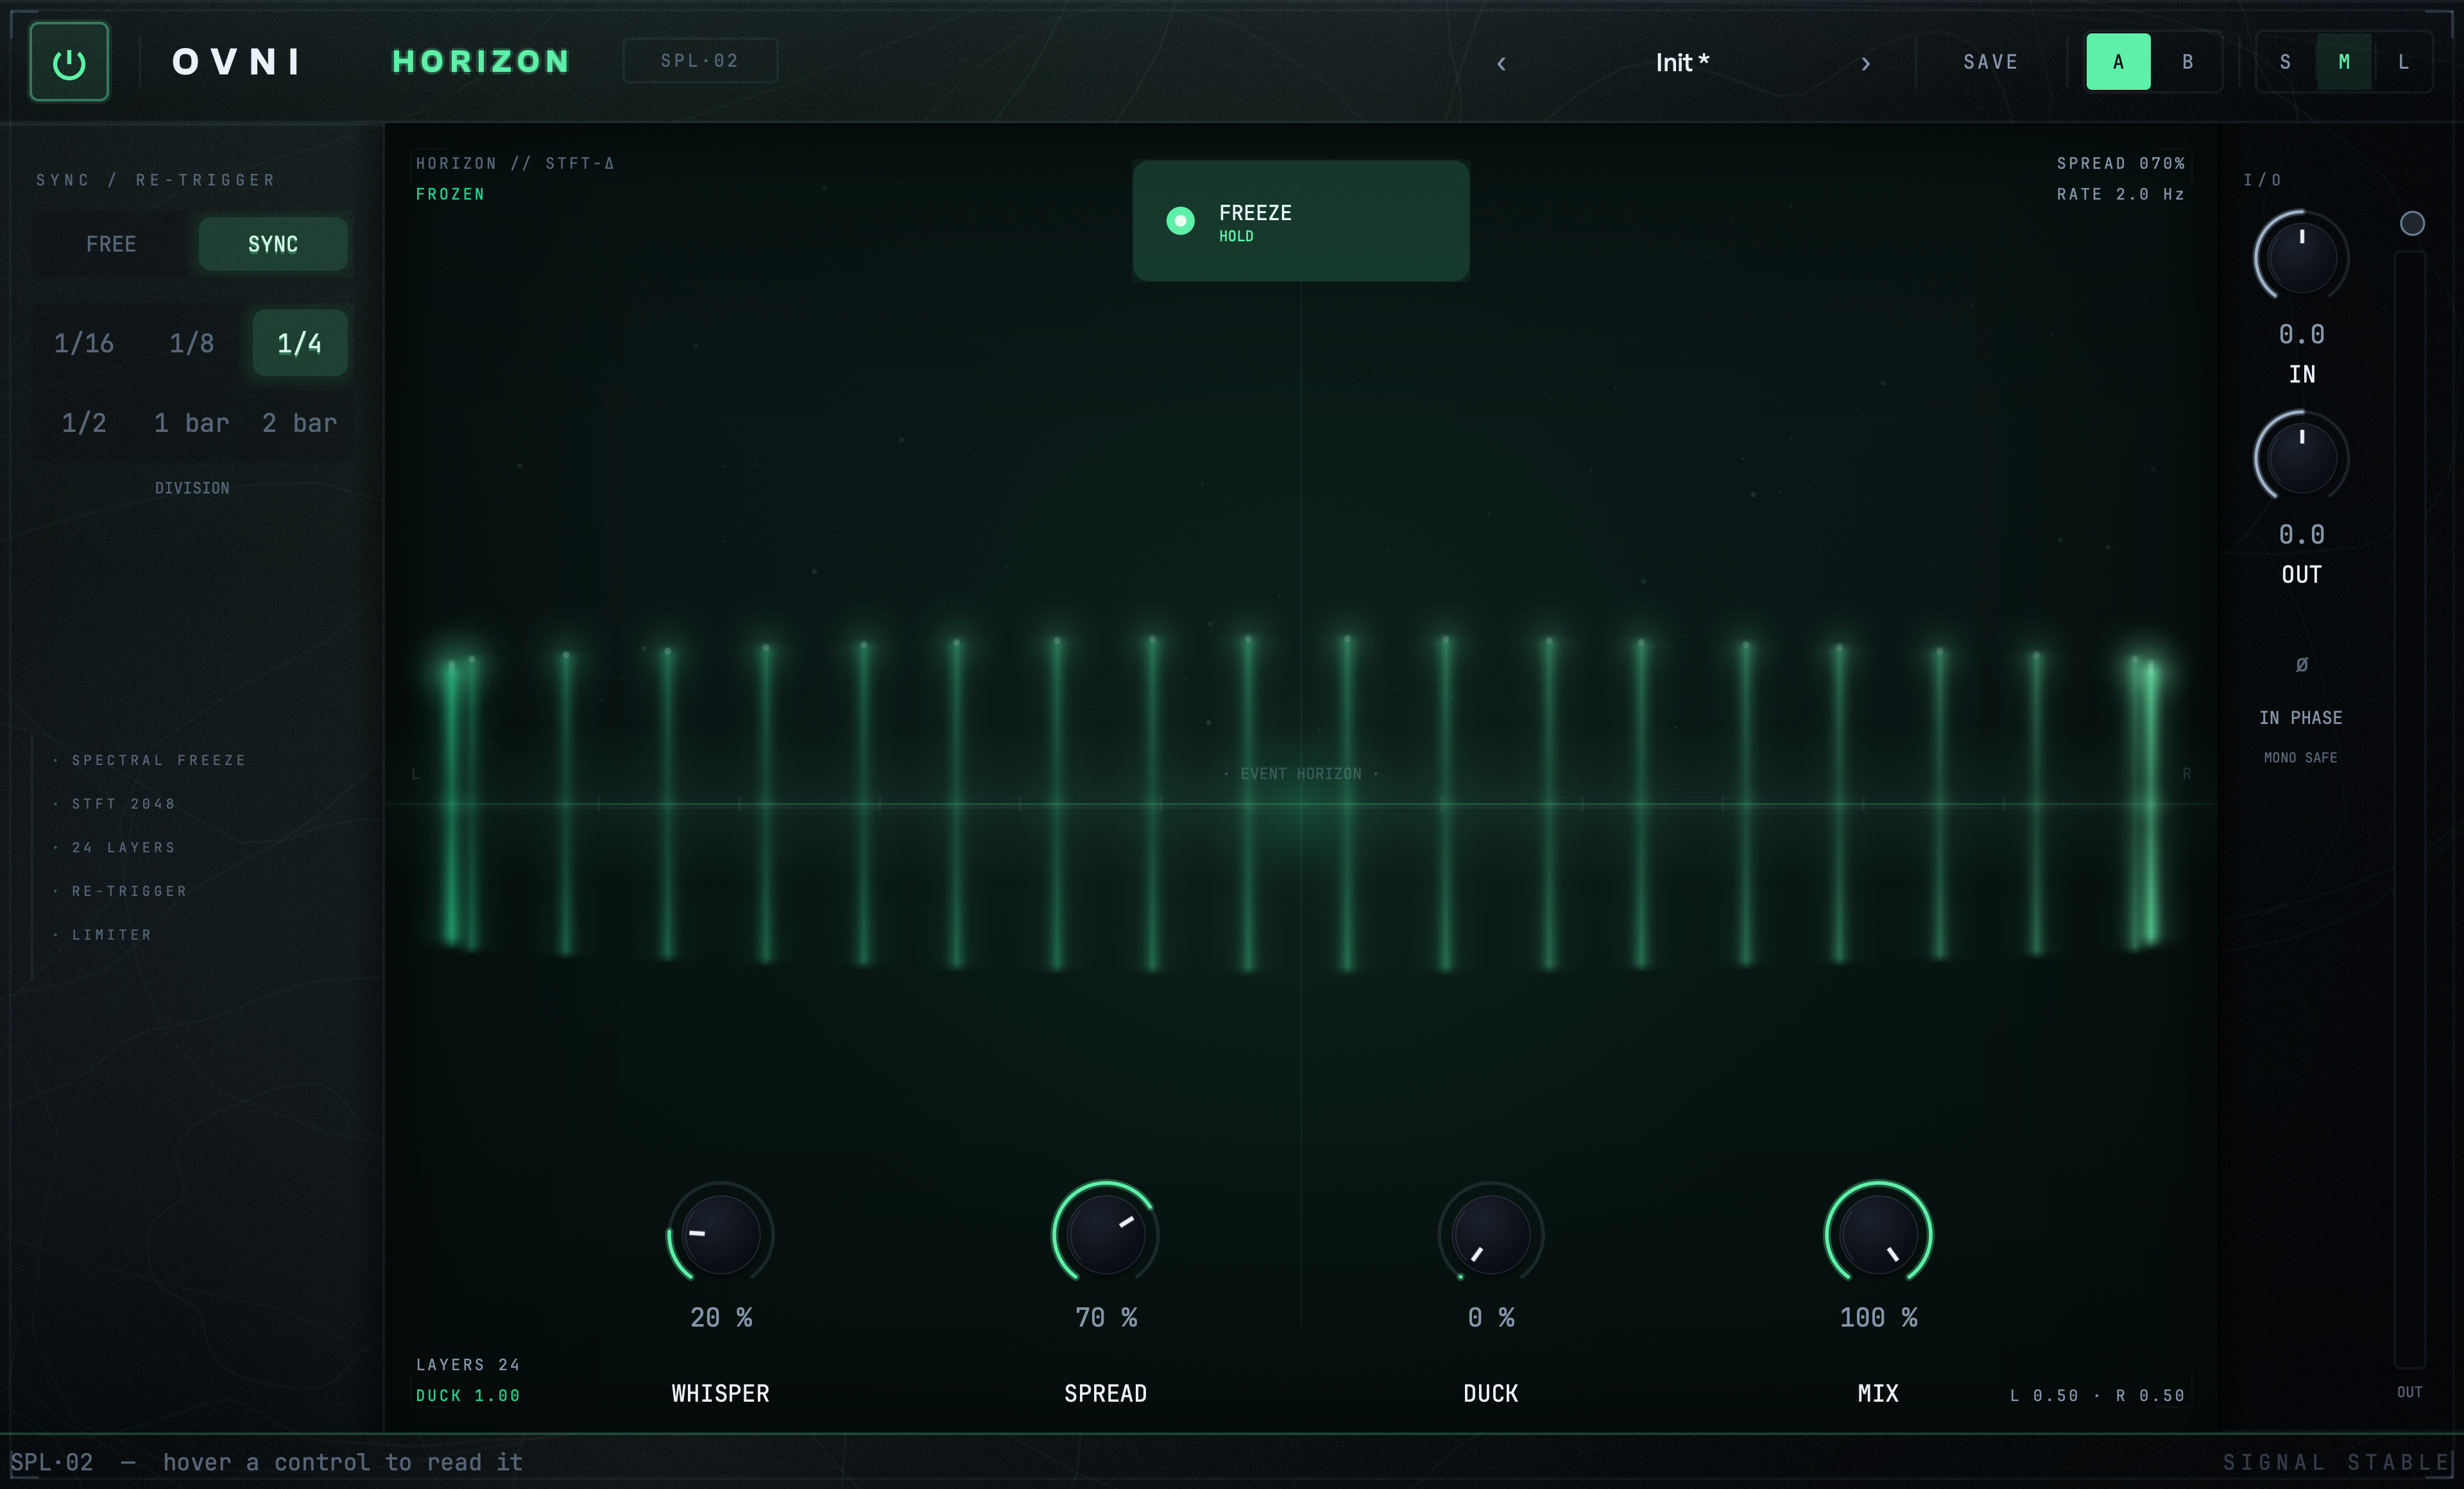Click the round output meter indicator

pyautogui.click(x=2412, y=223)
